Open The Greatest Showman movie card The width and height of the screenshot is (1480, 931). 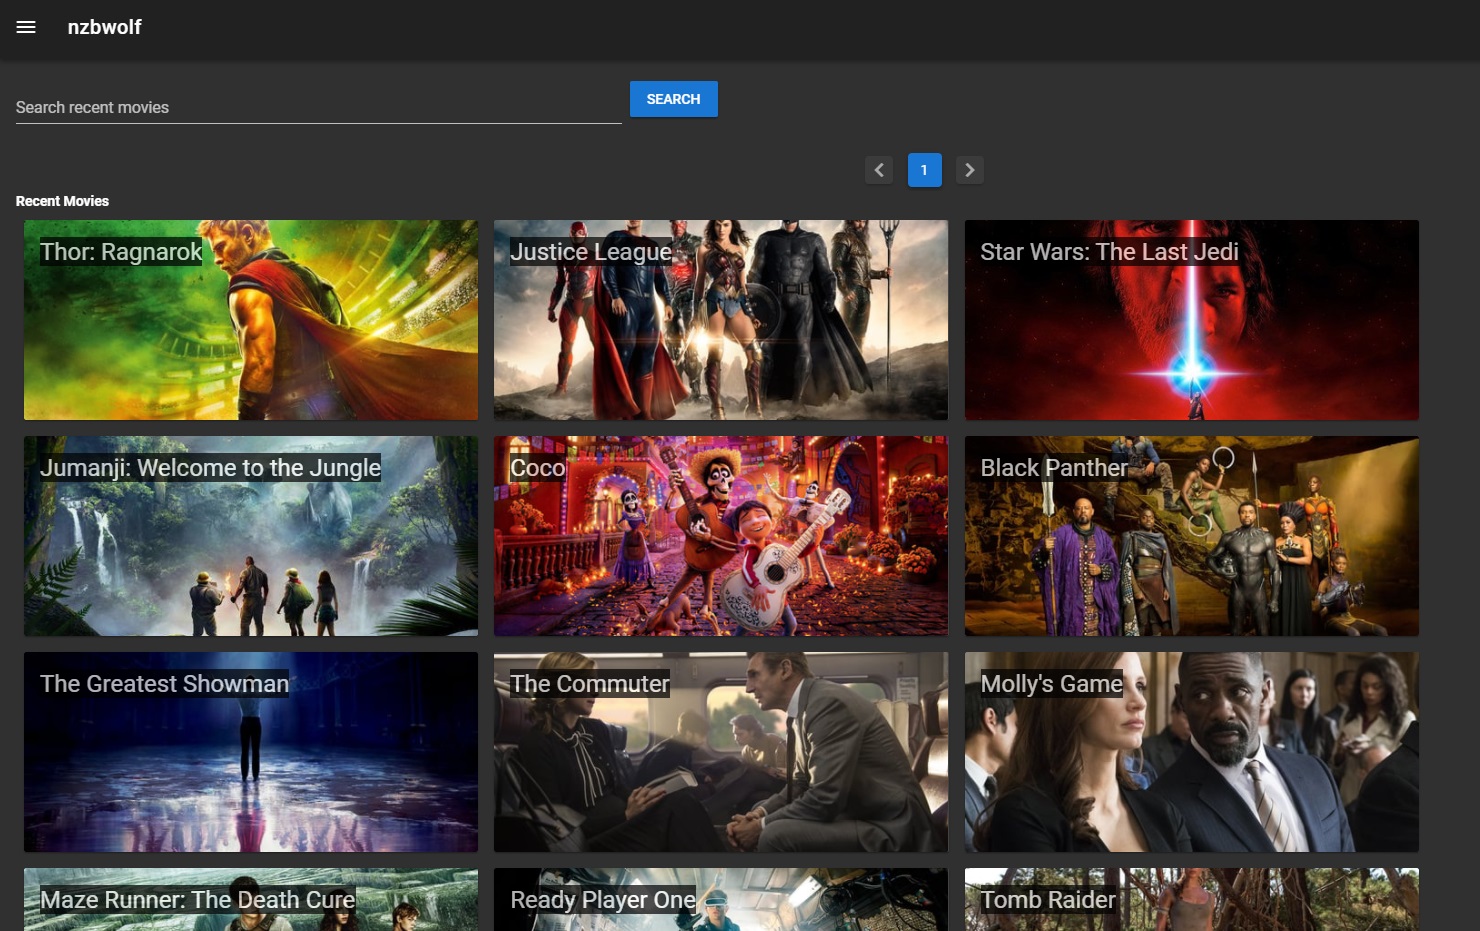251,752
